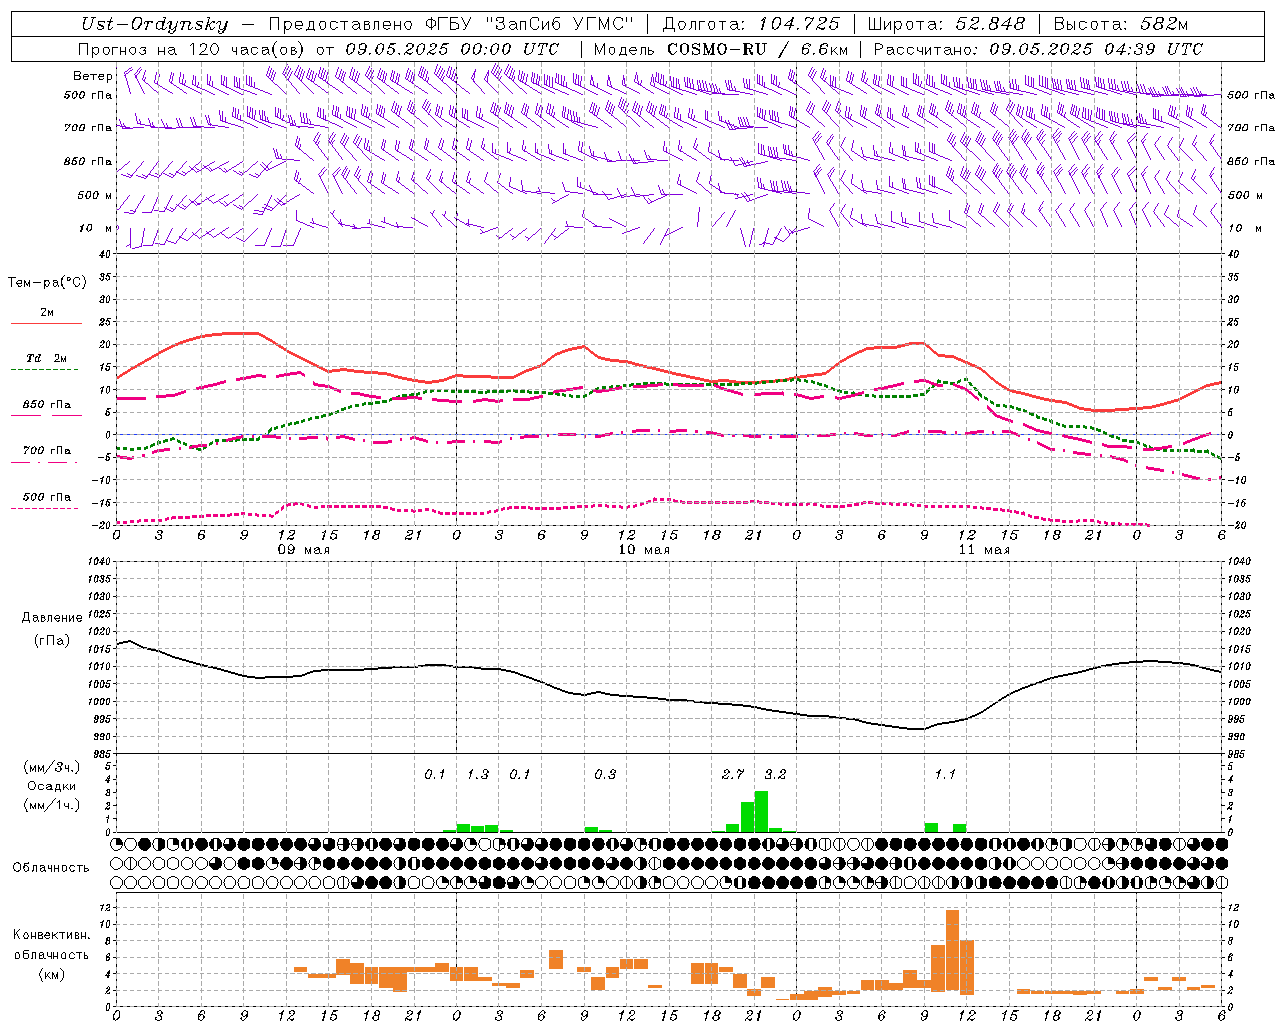Click the tallest orange convective cloud bar

(952, 950)
